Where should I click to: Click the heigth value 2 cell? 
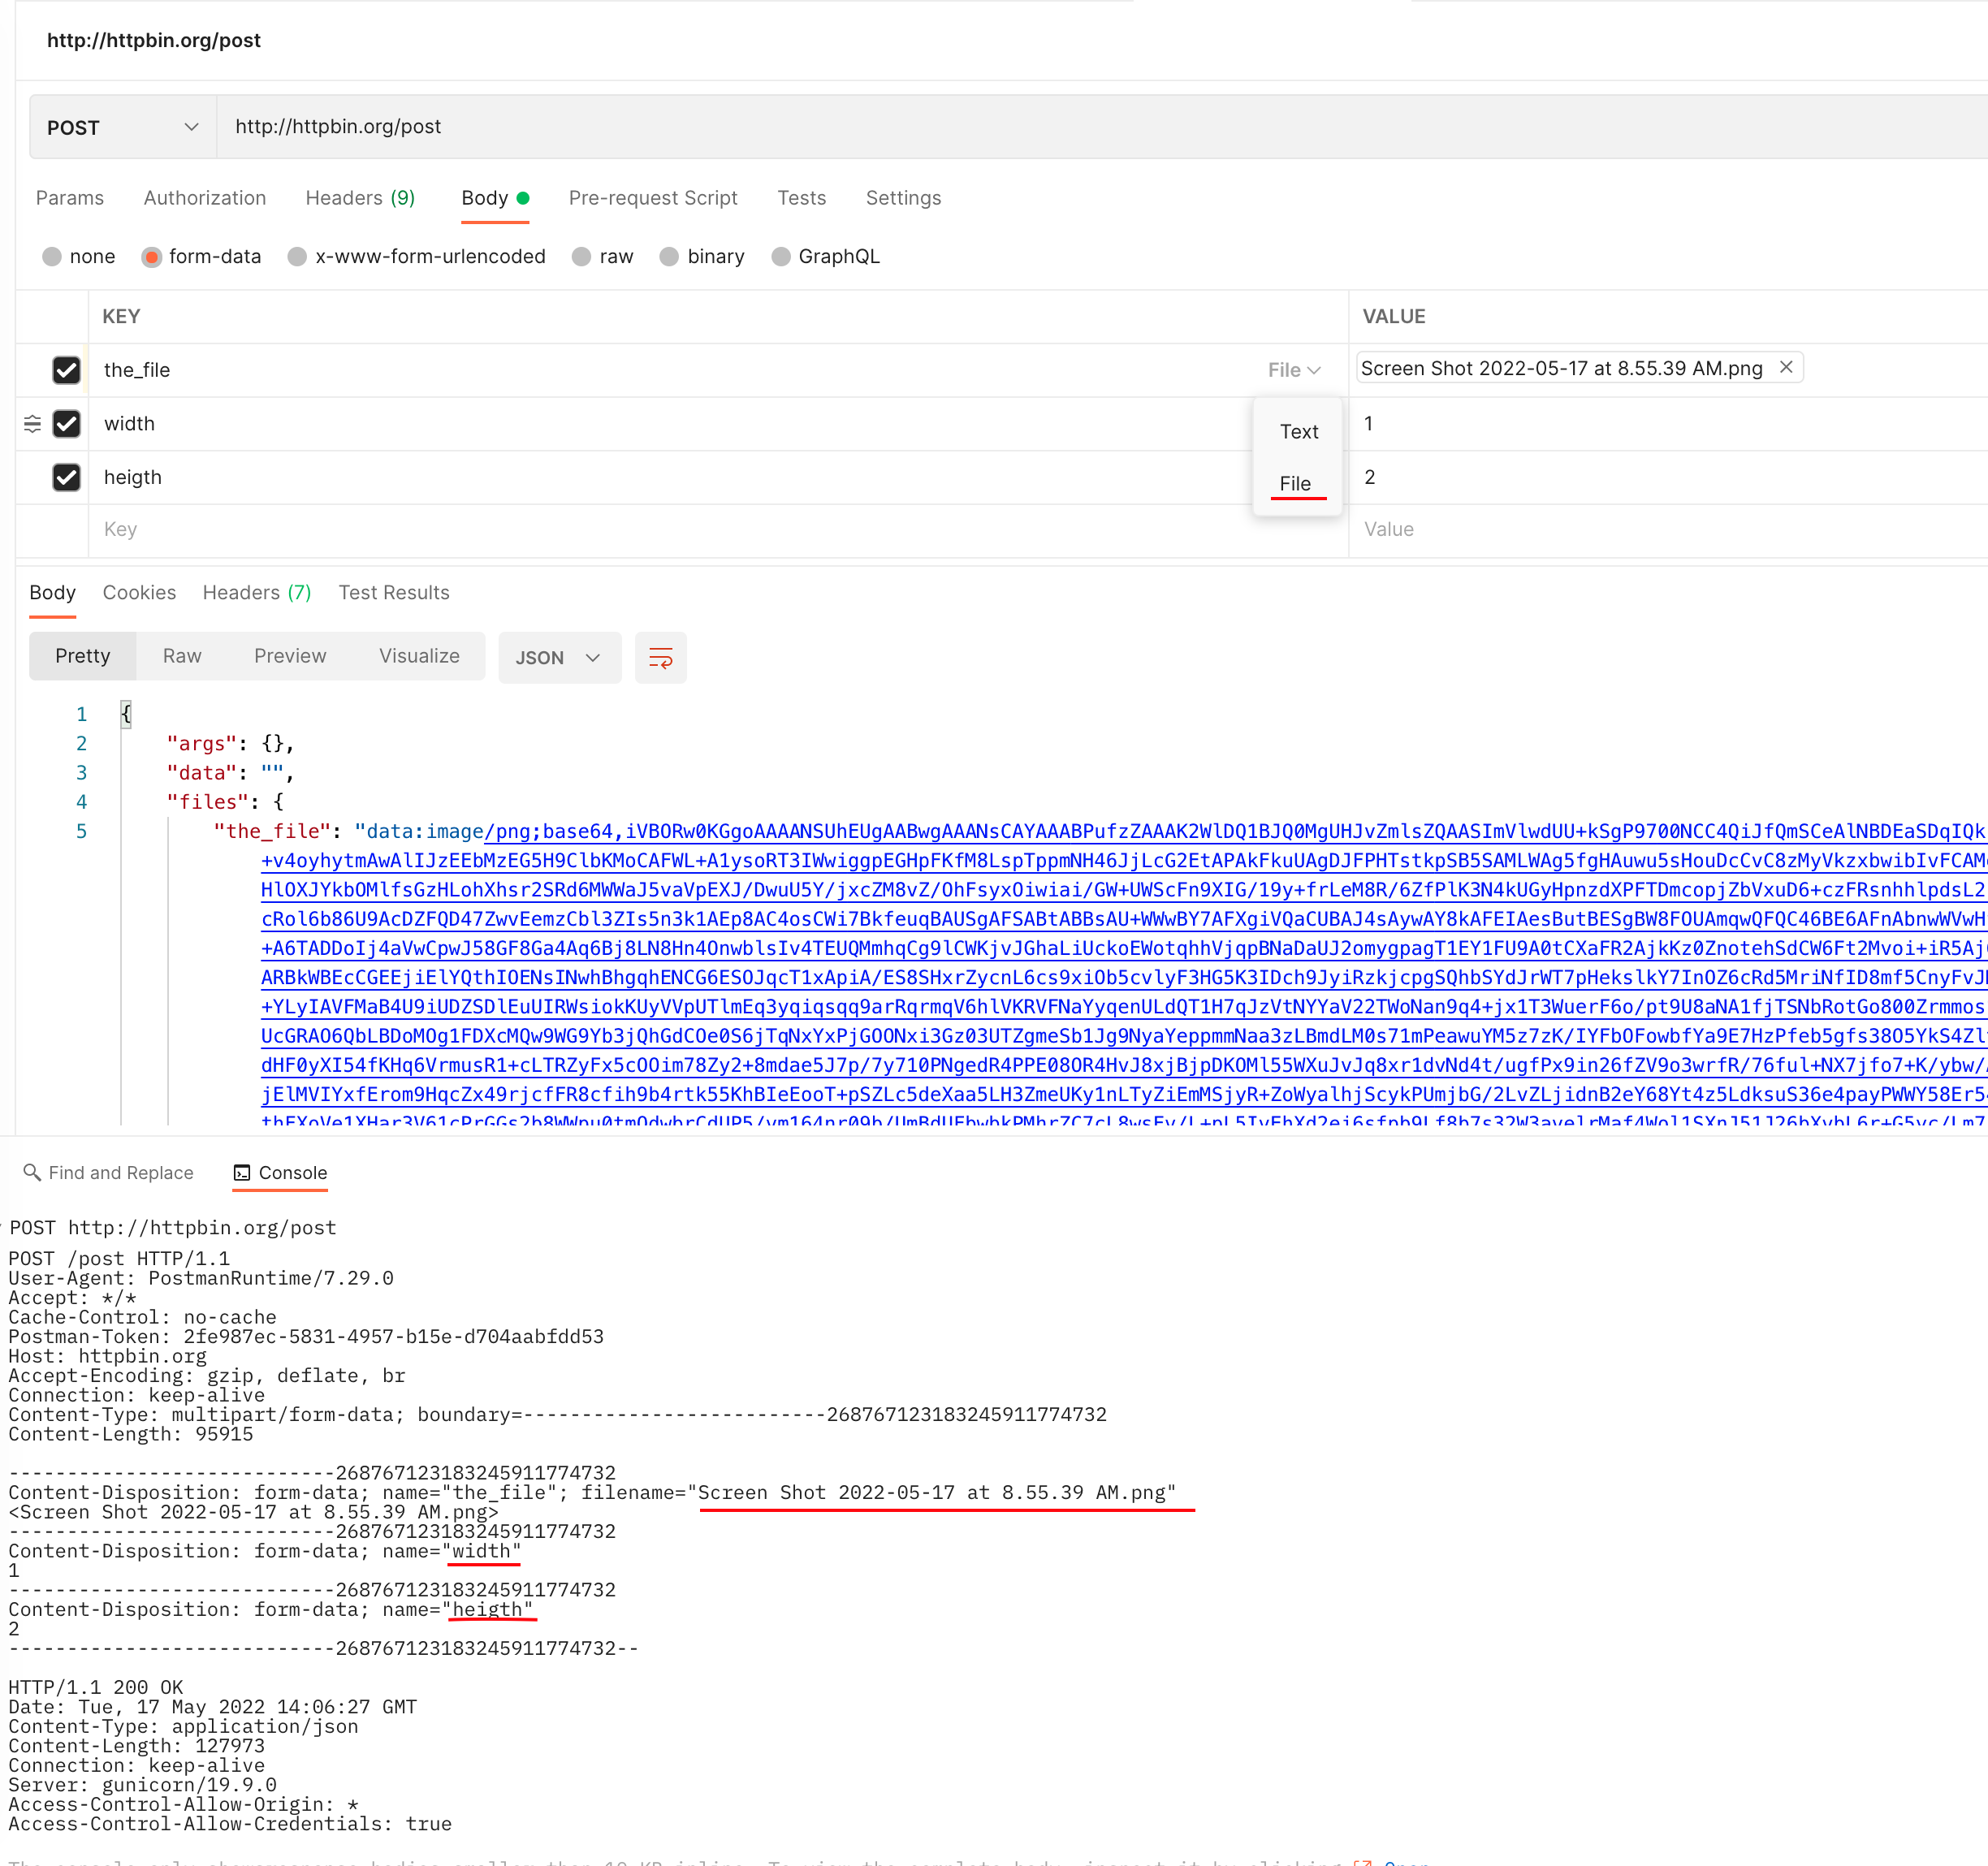tap(1668, 477)
